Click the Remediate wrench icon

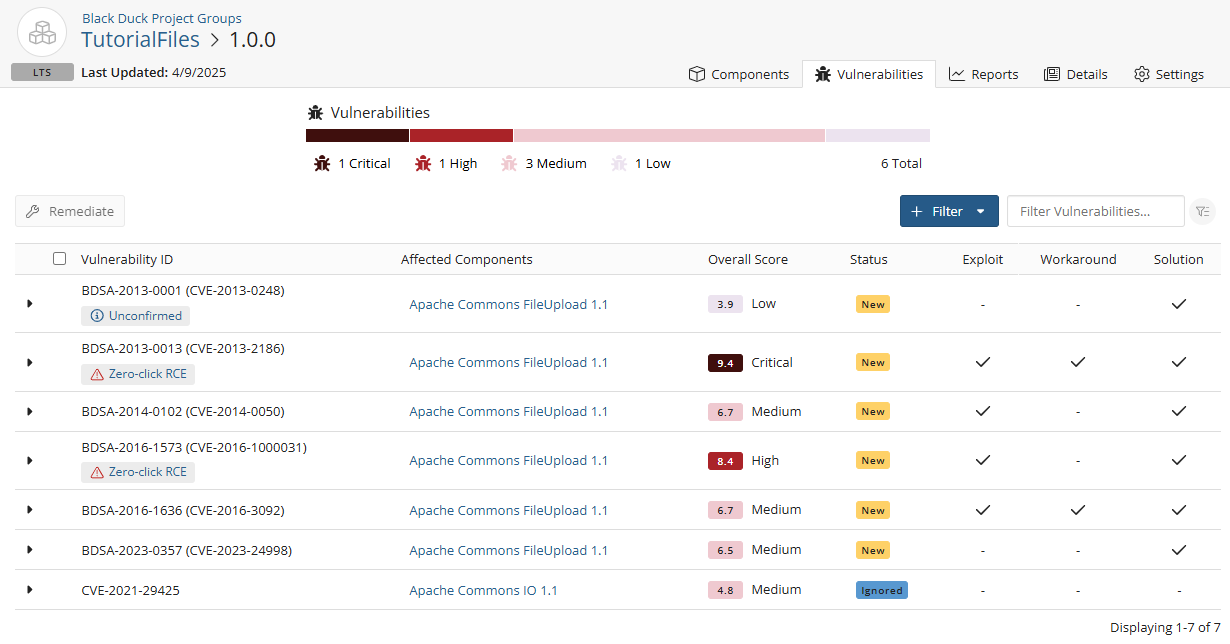[34, 211]
